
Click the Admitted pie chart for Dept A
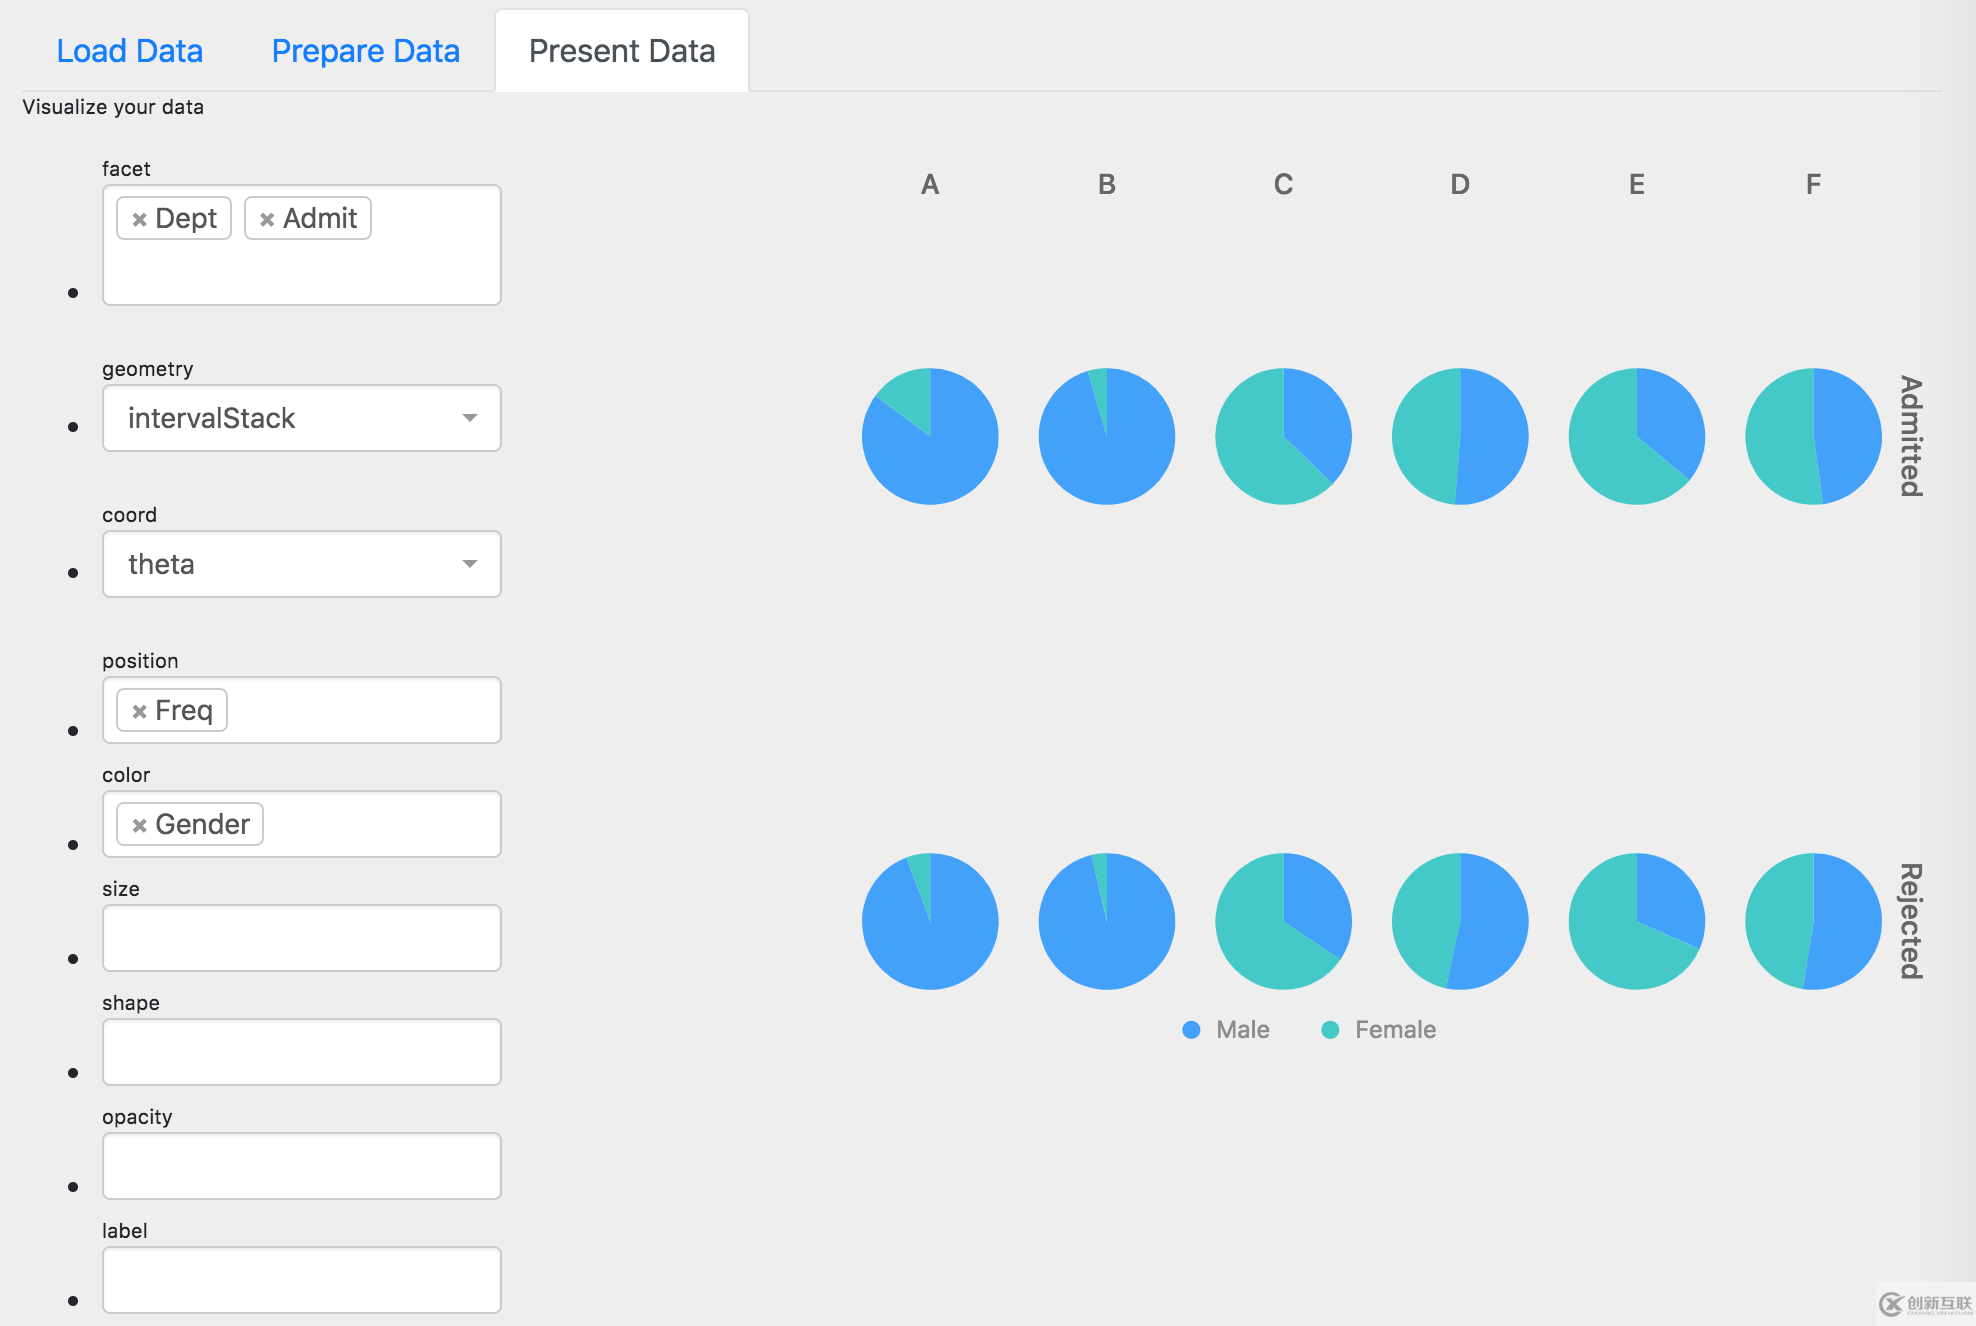click(x=930, y=437)
